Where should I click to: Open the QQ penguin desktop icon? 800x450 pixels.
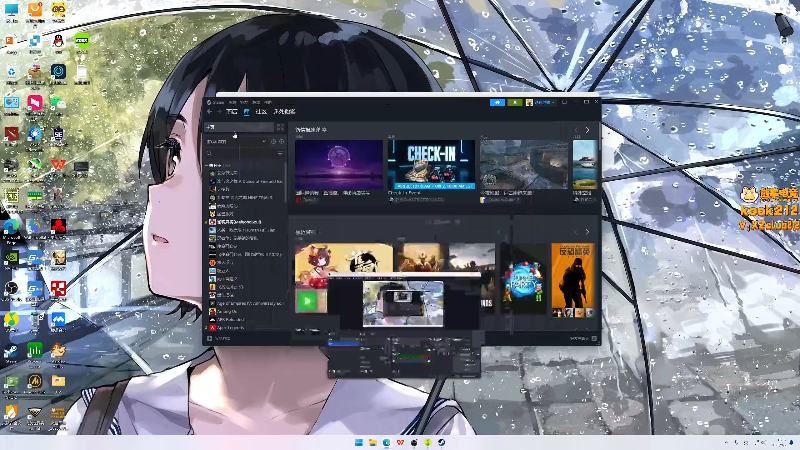click(58, 44)
